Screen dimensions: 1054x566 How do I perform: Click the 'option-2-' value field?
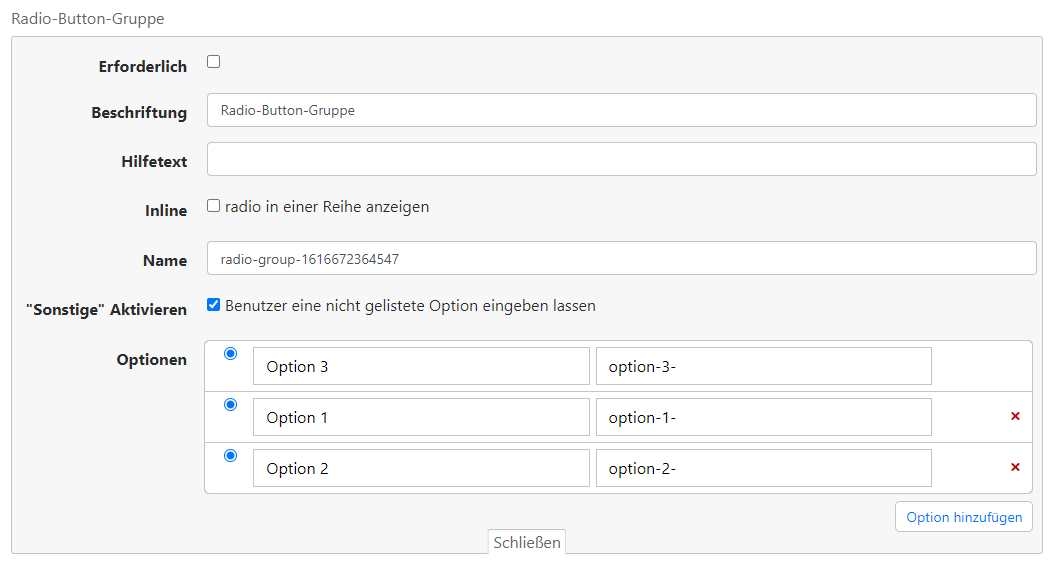tap(764, 469)
